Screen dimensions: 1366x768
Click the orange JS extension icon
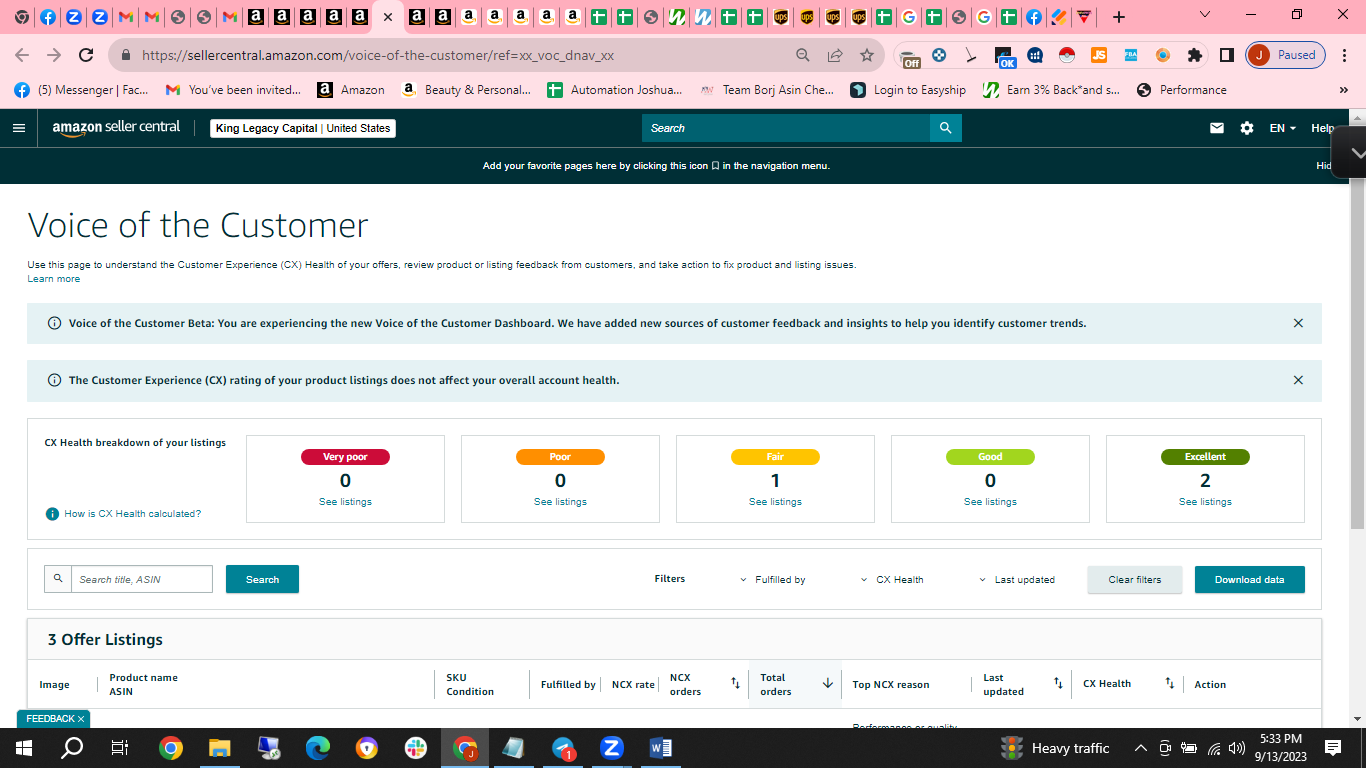pos(1099,55)
